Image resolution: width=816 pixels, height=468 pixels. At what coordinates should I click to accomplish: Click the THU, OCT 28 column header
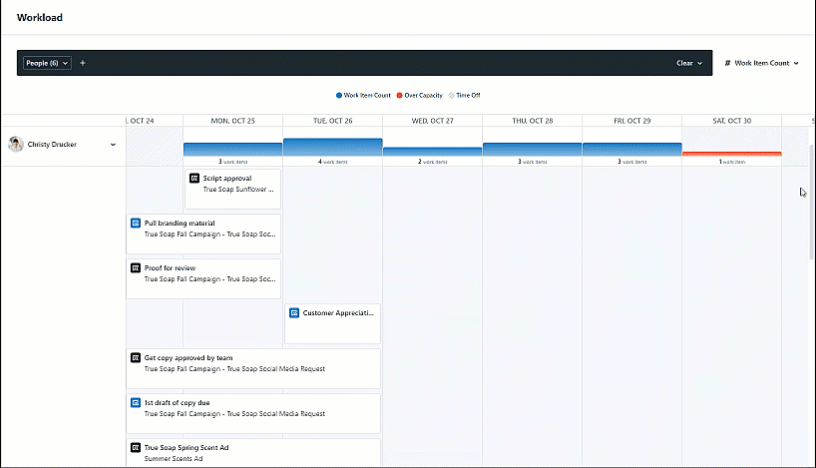pyautogui.click(x=532, y=121)
